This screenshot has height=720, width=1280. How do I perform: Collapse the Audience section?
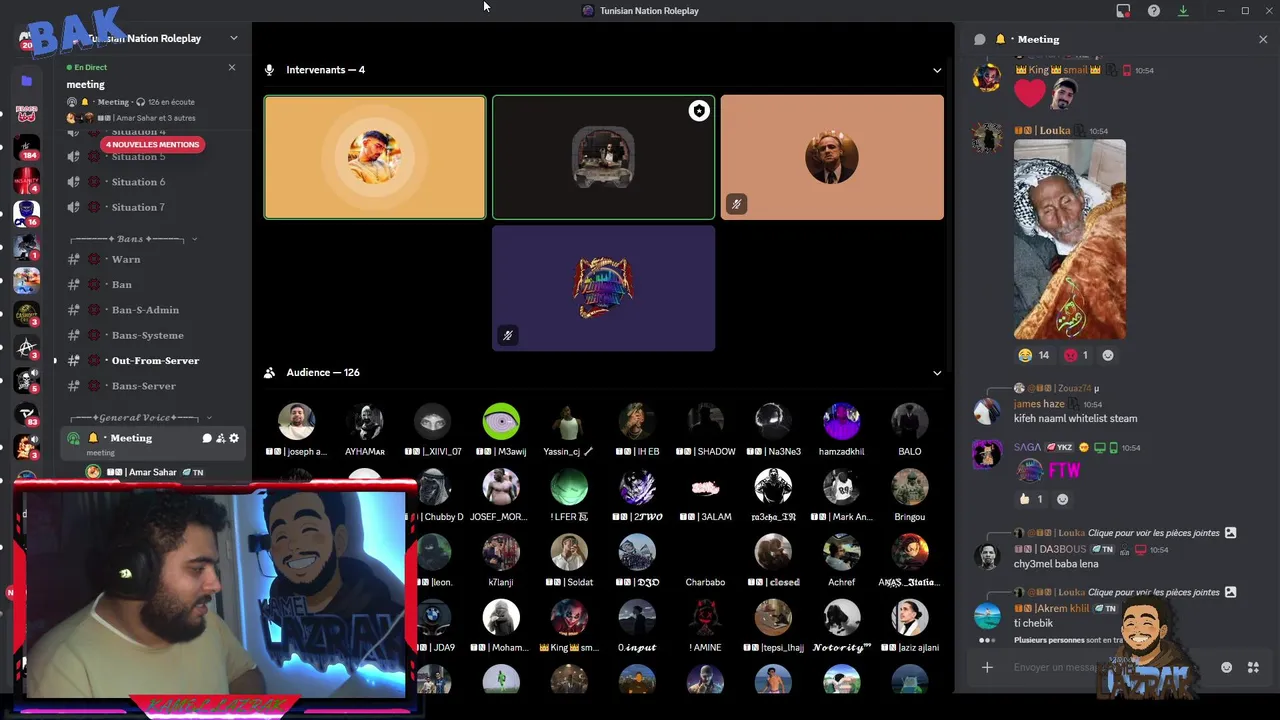[937, 373]
